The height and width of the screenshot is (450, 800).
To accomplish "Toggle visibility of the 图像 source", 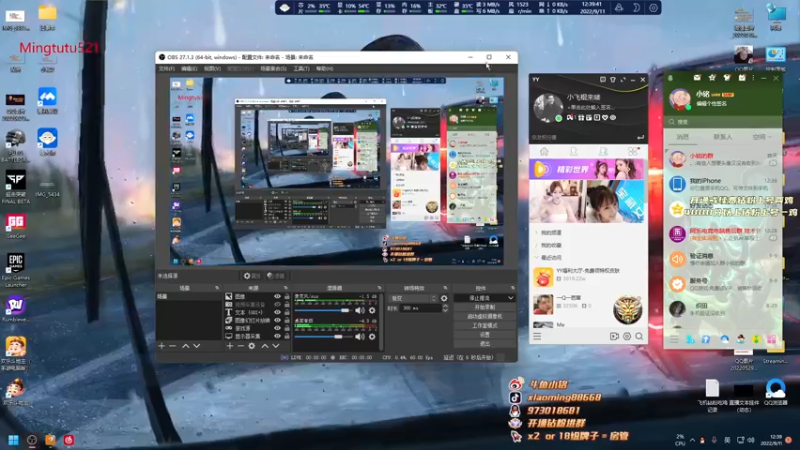I will point(278,296).
